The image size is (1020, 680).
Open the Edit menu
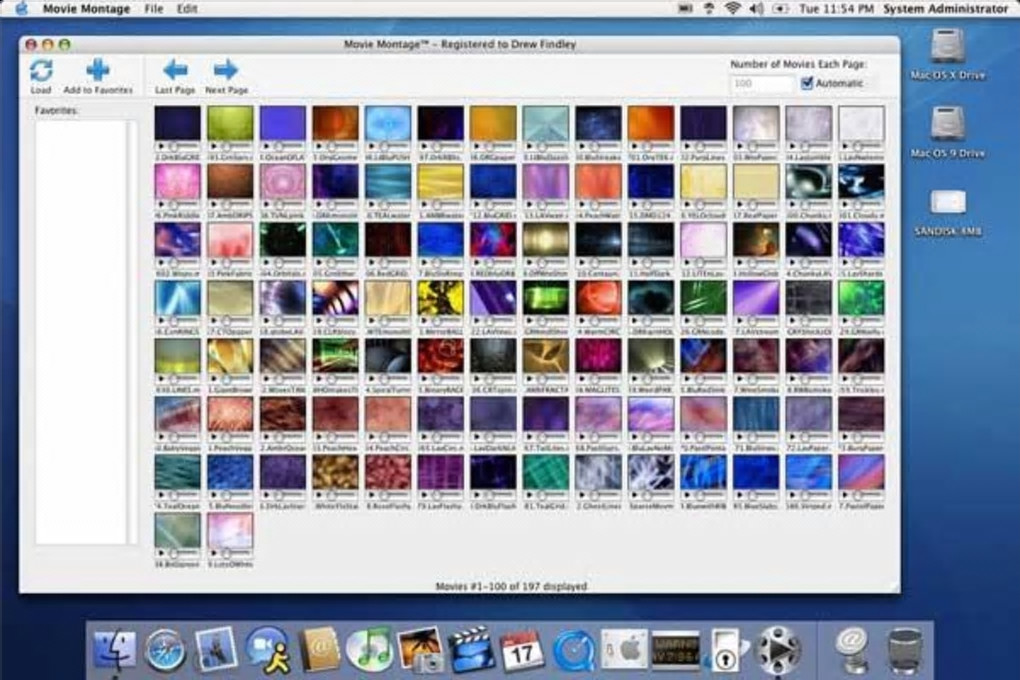187,9
